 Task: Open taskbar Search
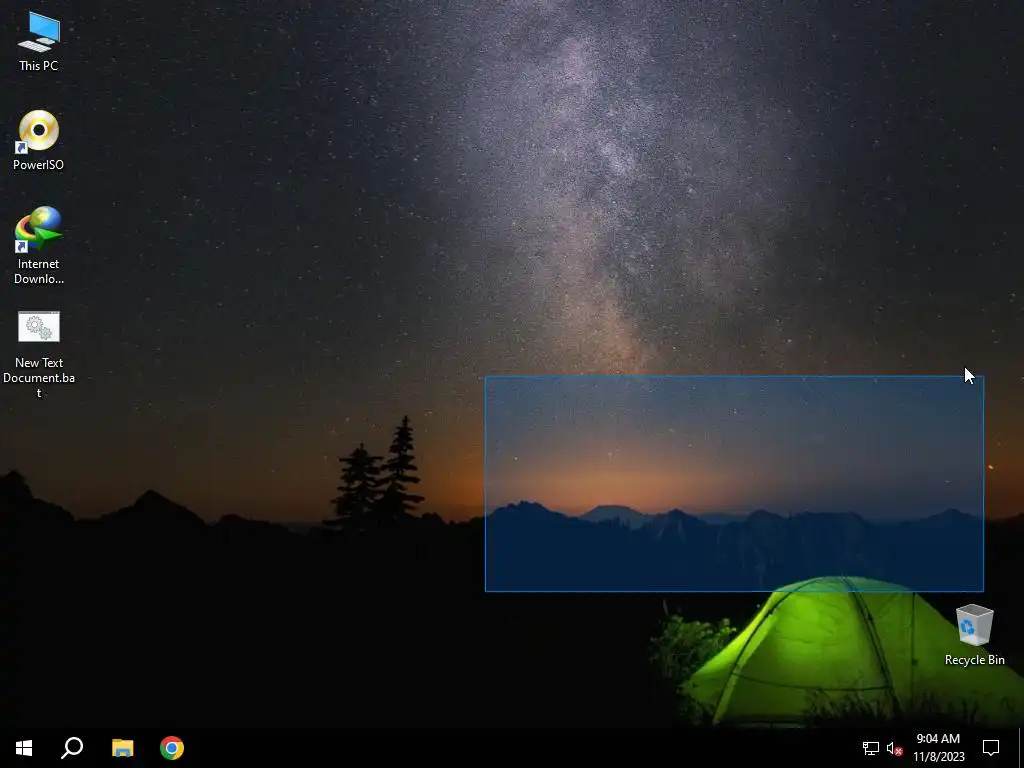[x=72, y=748]
